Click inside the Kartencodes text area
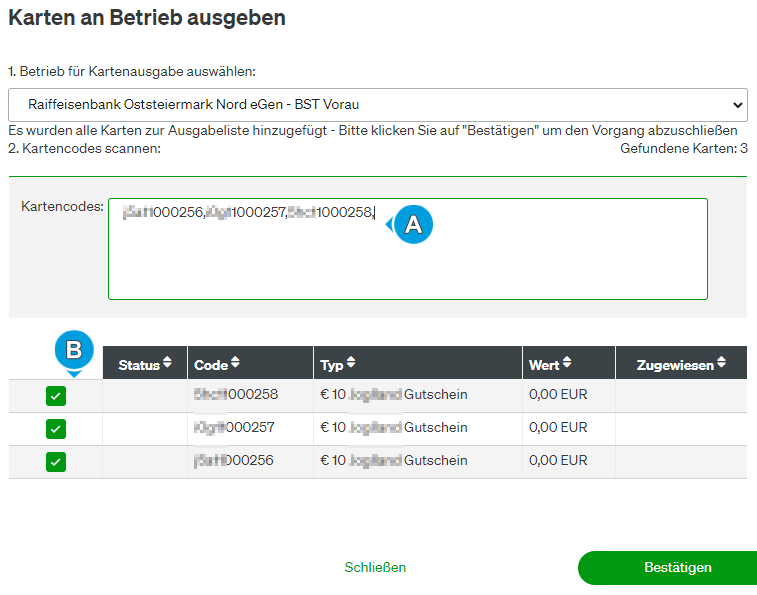 tap(408, 249)
